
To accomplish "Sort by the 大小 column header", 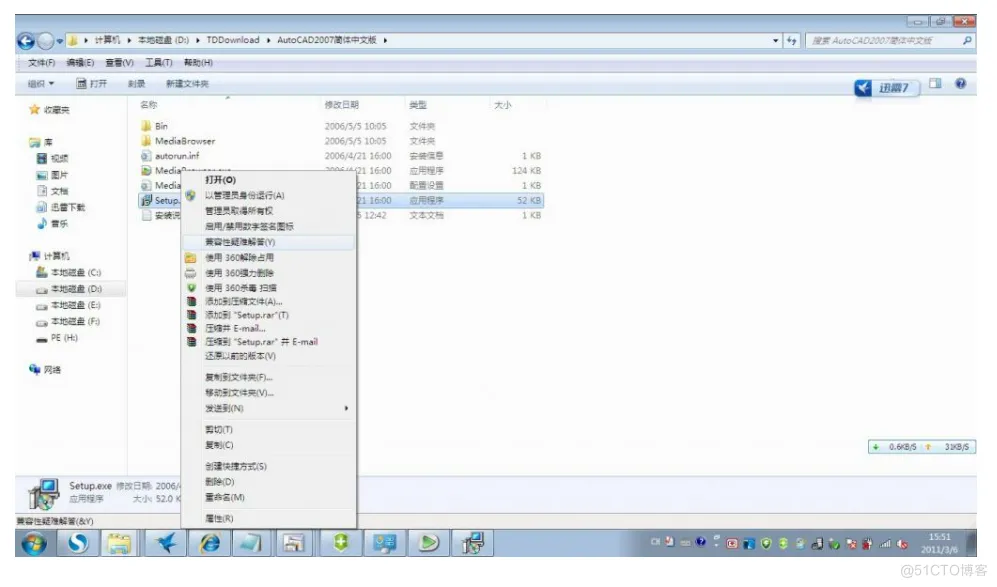I will (502, 104).
